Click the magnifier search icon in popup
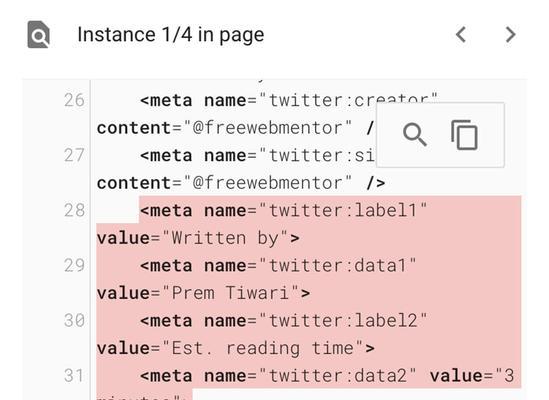This screenshot has width=549, height=400. click(x=415, y=135)
